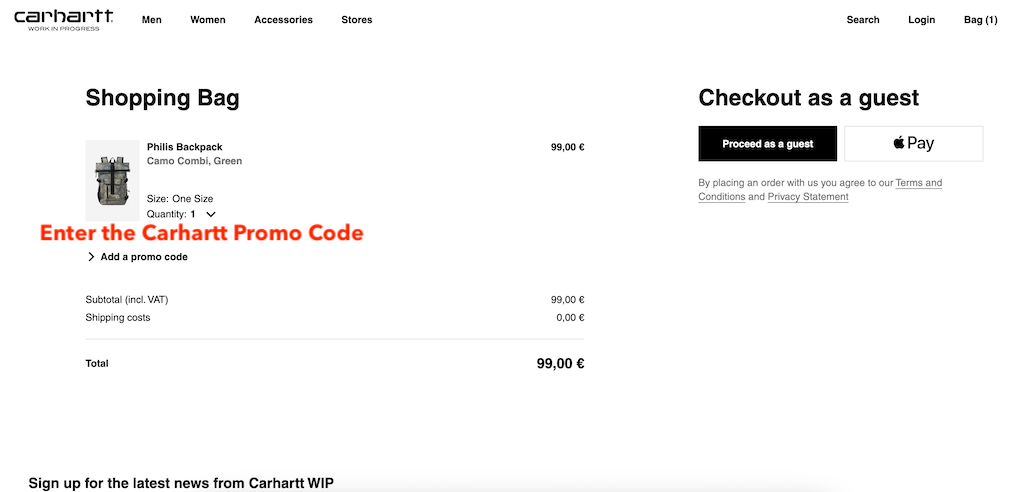
Task: Click the Total price 99,00 €
Action: [x=560, y=363]
